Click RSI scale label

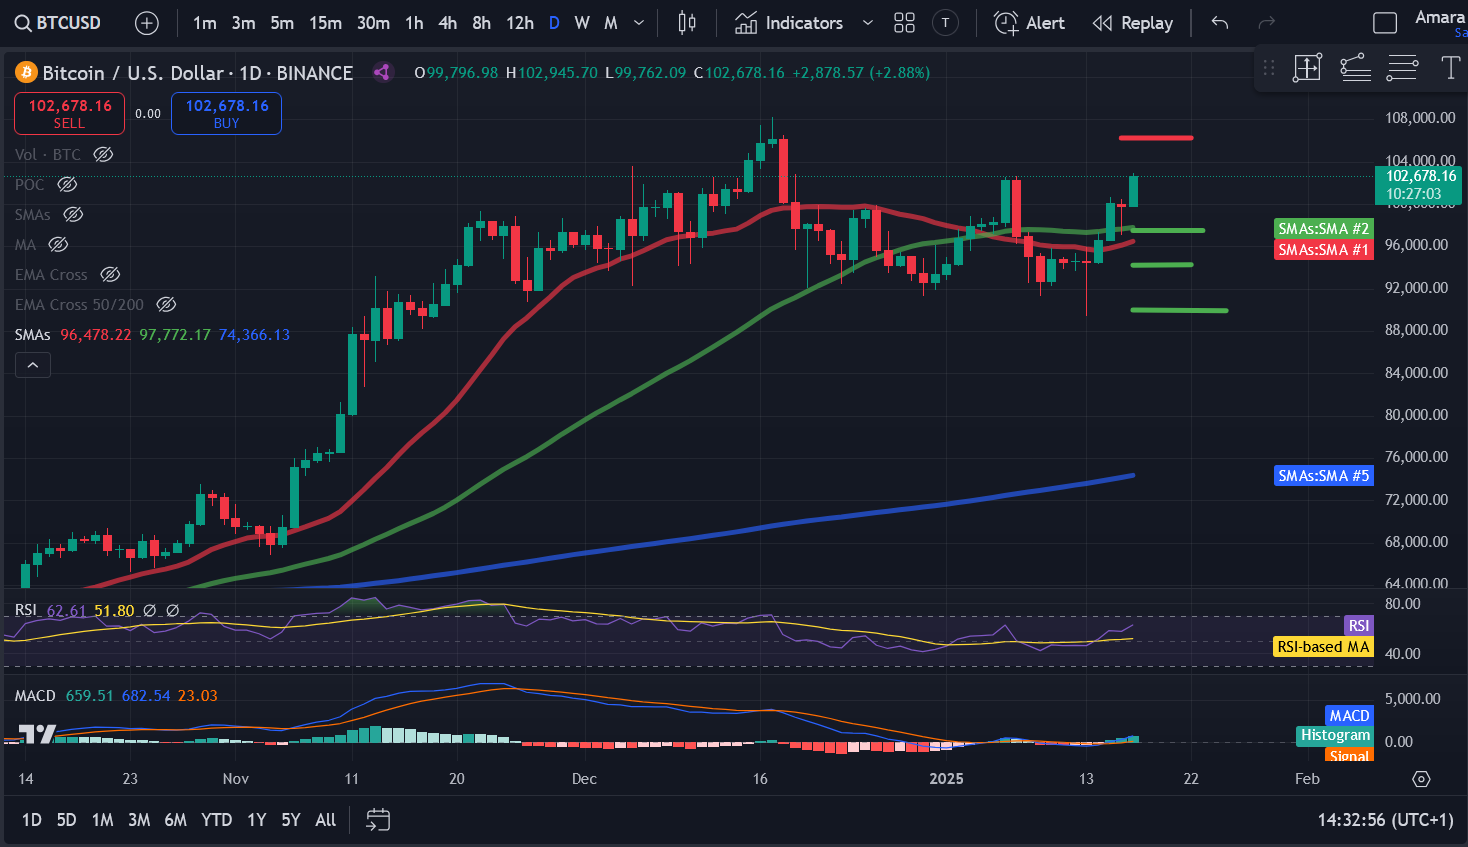(1358, 626)
